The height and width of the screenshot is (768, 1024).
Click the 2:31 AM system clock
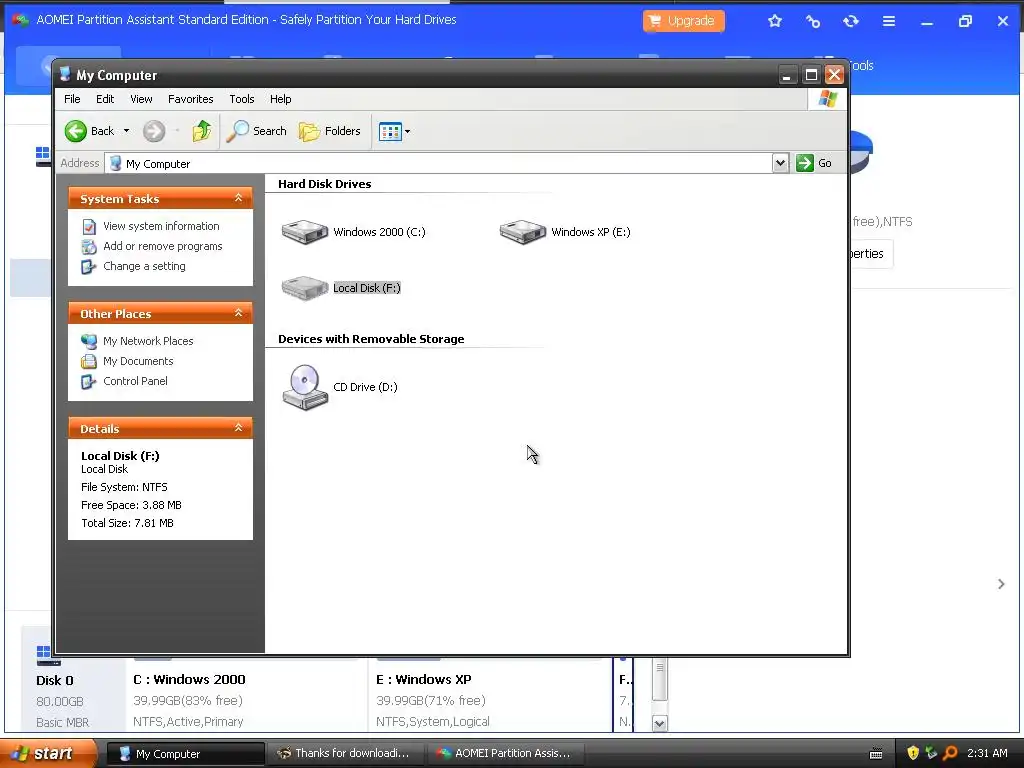tap(987, 754)
